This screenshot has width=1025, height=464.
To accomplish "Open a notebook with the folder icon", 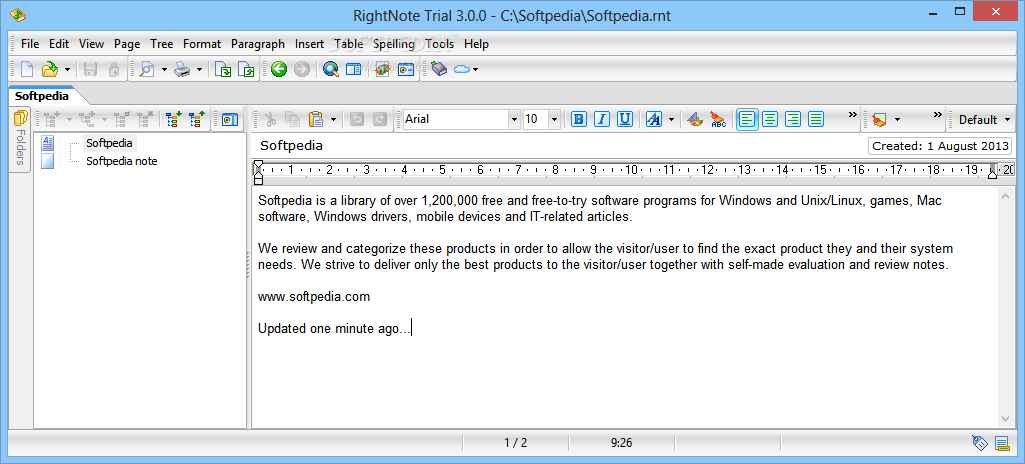I will [50, 69].
